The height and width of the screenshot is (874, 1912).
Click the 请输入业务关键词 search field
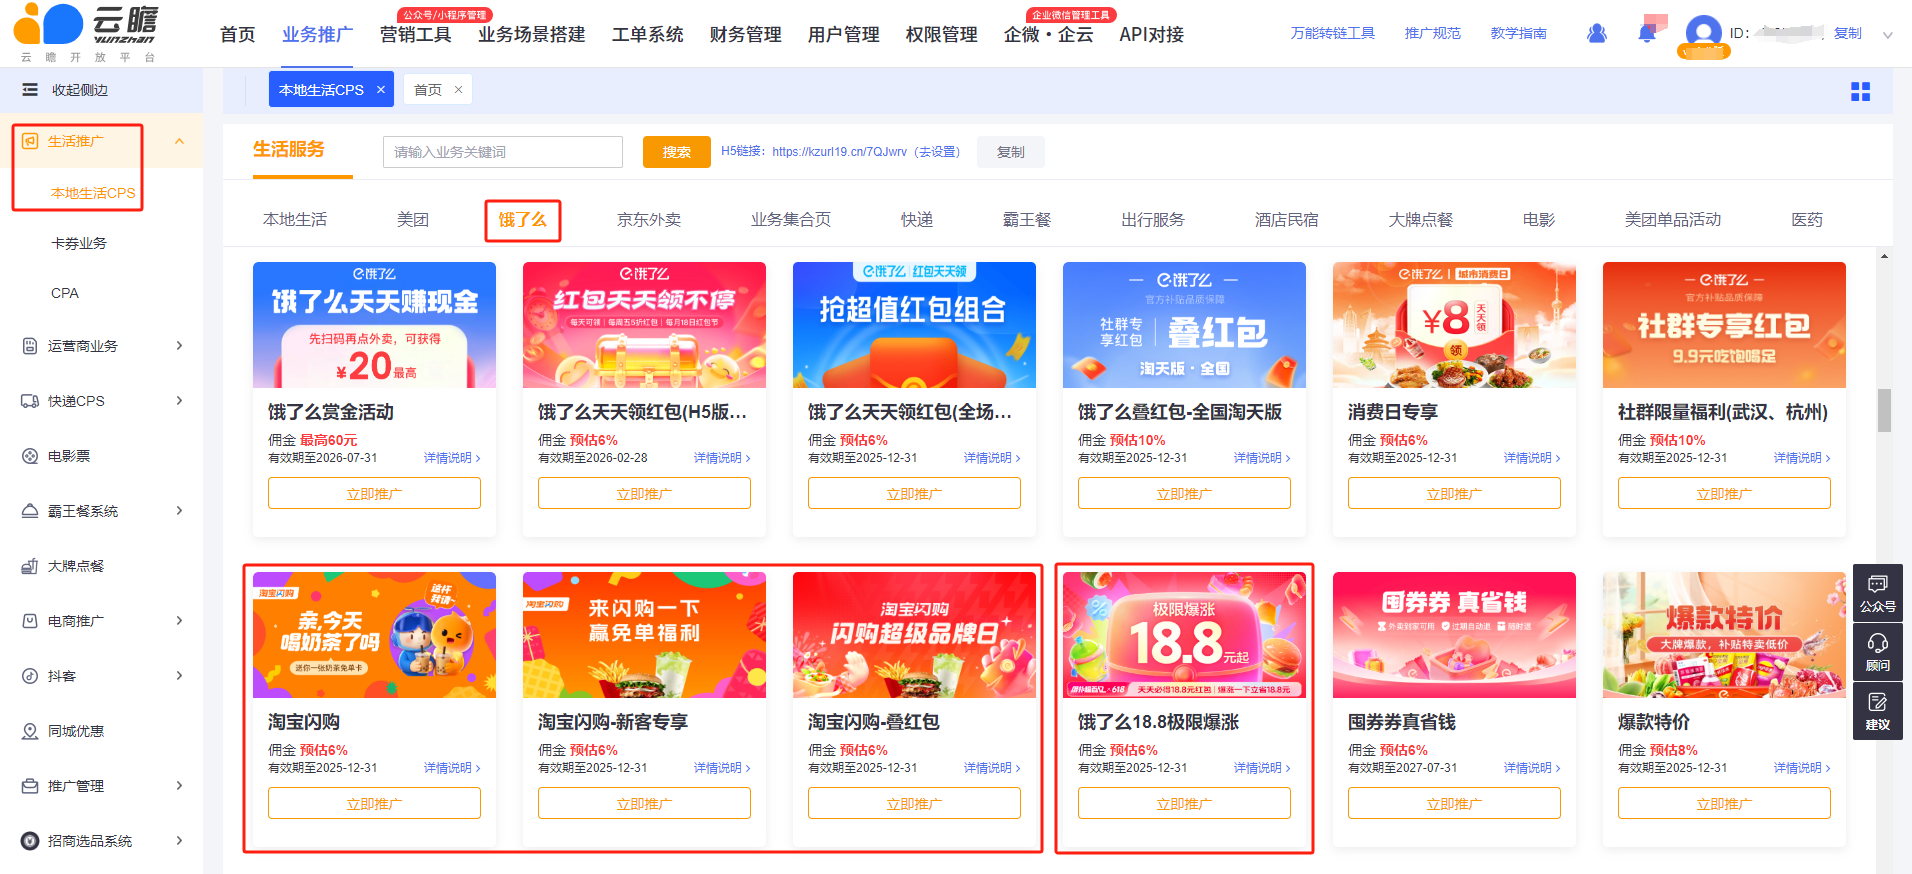tap(502, 152)
